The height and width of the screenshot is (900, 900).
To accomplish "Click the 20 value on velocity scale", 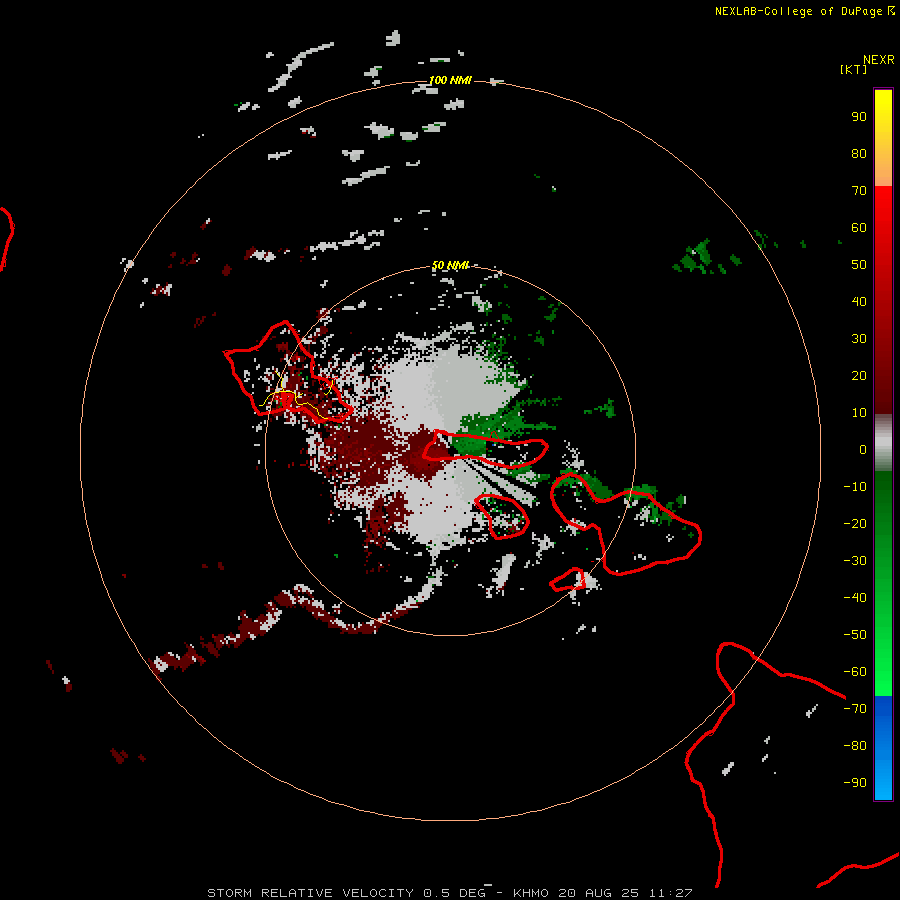I will point(859,376).
